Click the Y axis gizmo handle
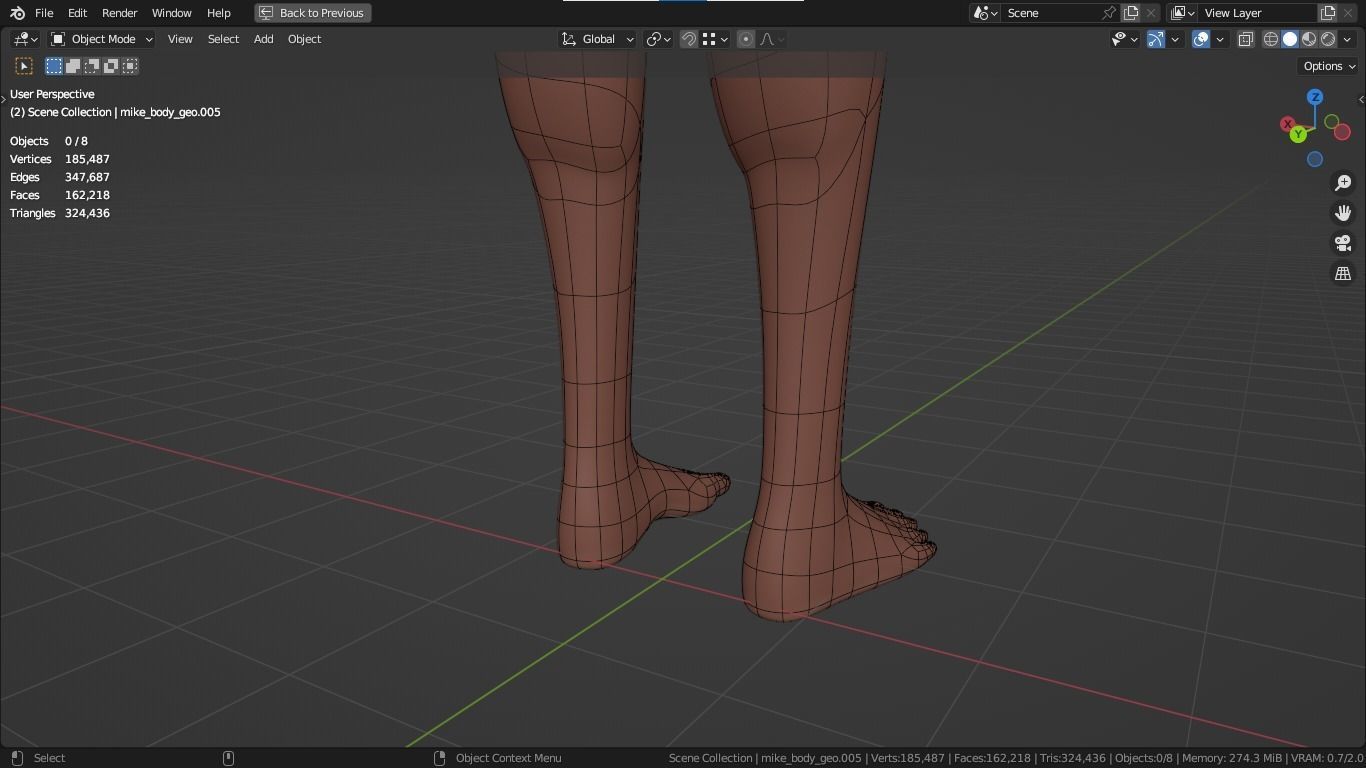Image resolution: width=1366 pixels, height=768 pixels. 1298,134
